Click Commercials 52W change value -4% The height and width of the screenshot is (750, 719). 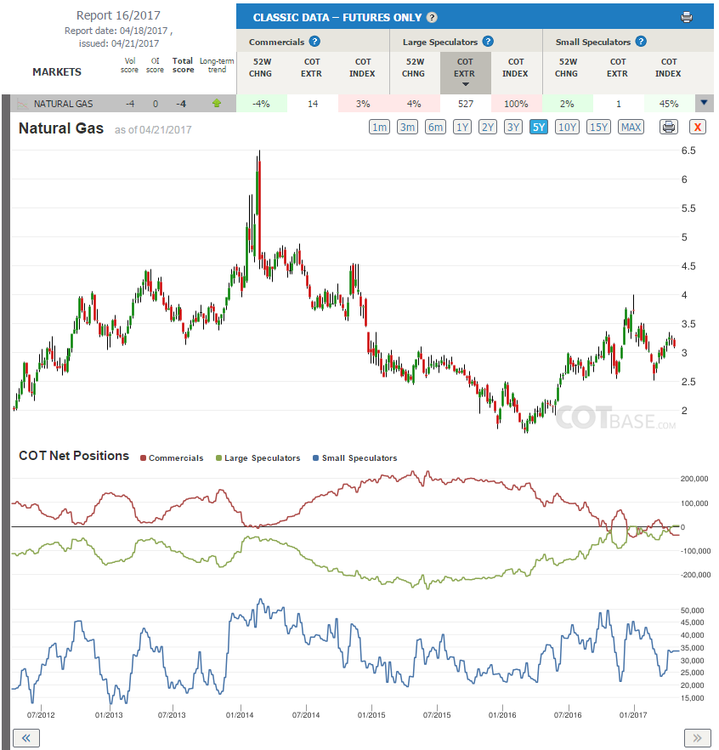click(x=262, y=104)
